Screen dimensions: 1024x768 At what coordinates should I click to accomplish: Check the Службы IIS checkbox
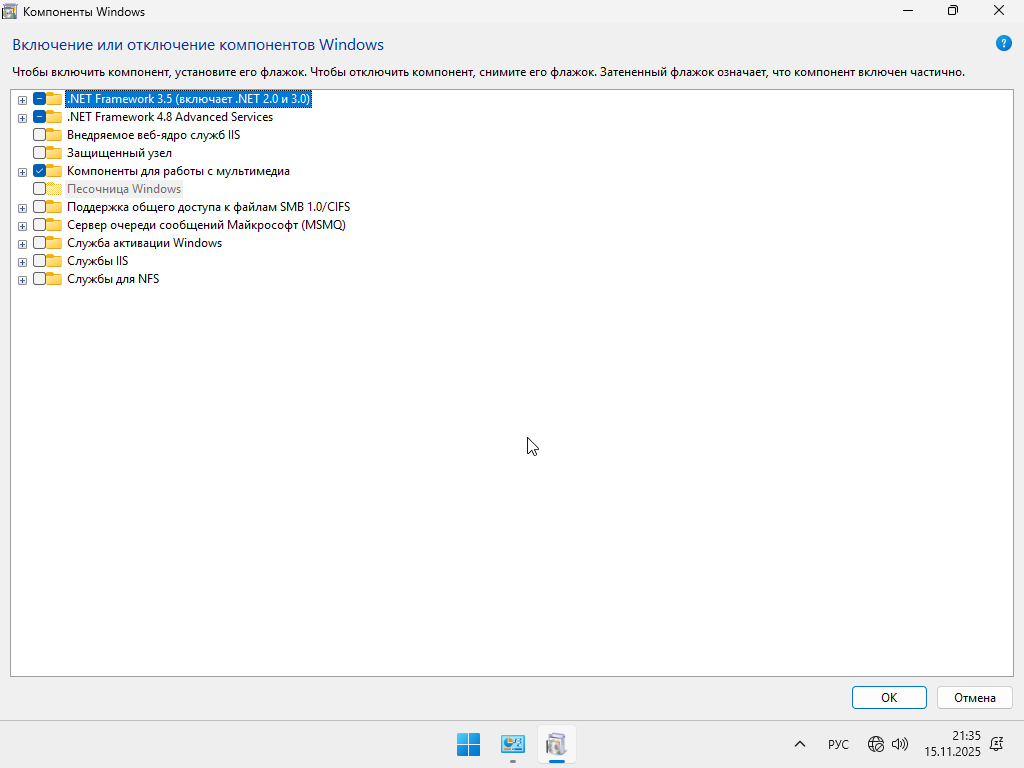coord(39,261)
